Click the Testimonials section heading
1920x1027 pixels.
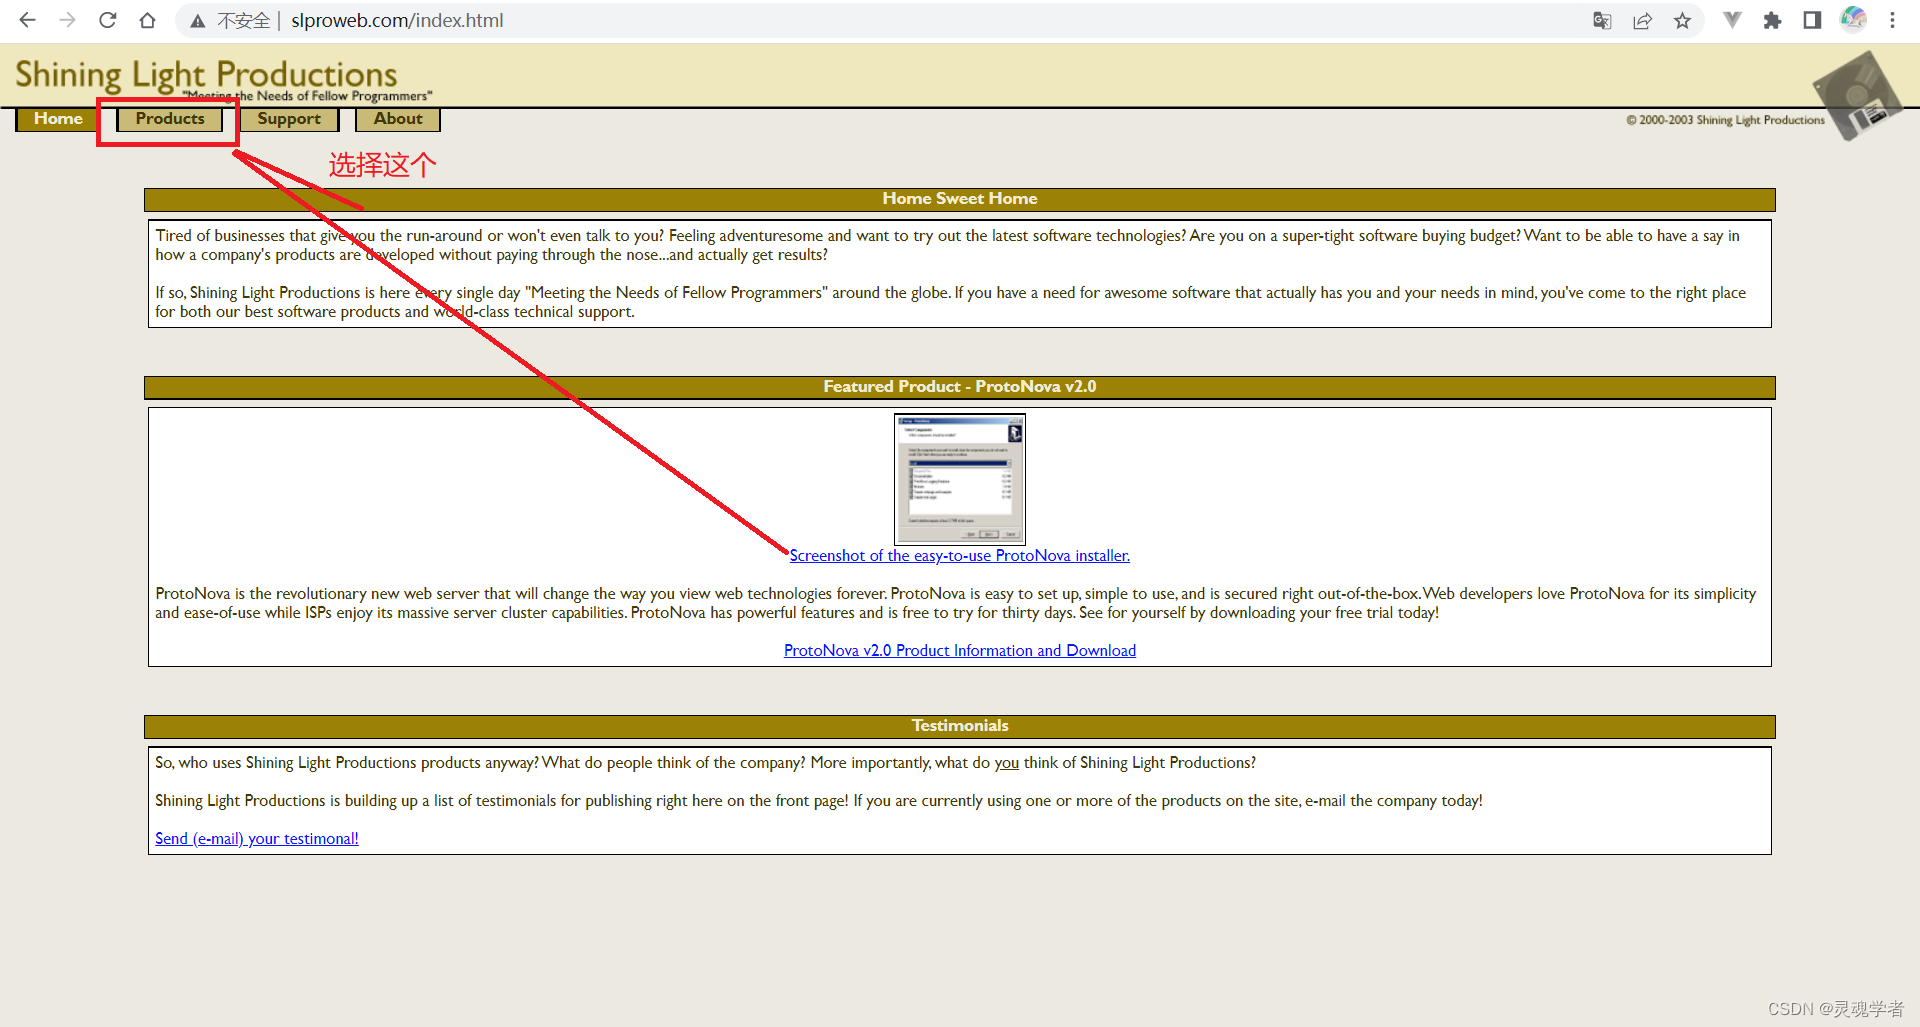point(960,726)
